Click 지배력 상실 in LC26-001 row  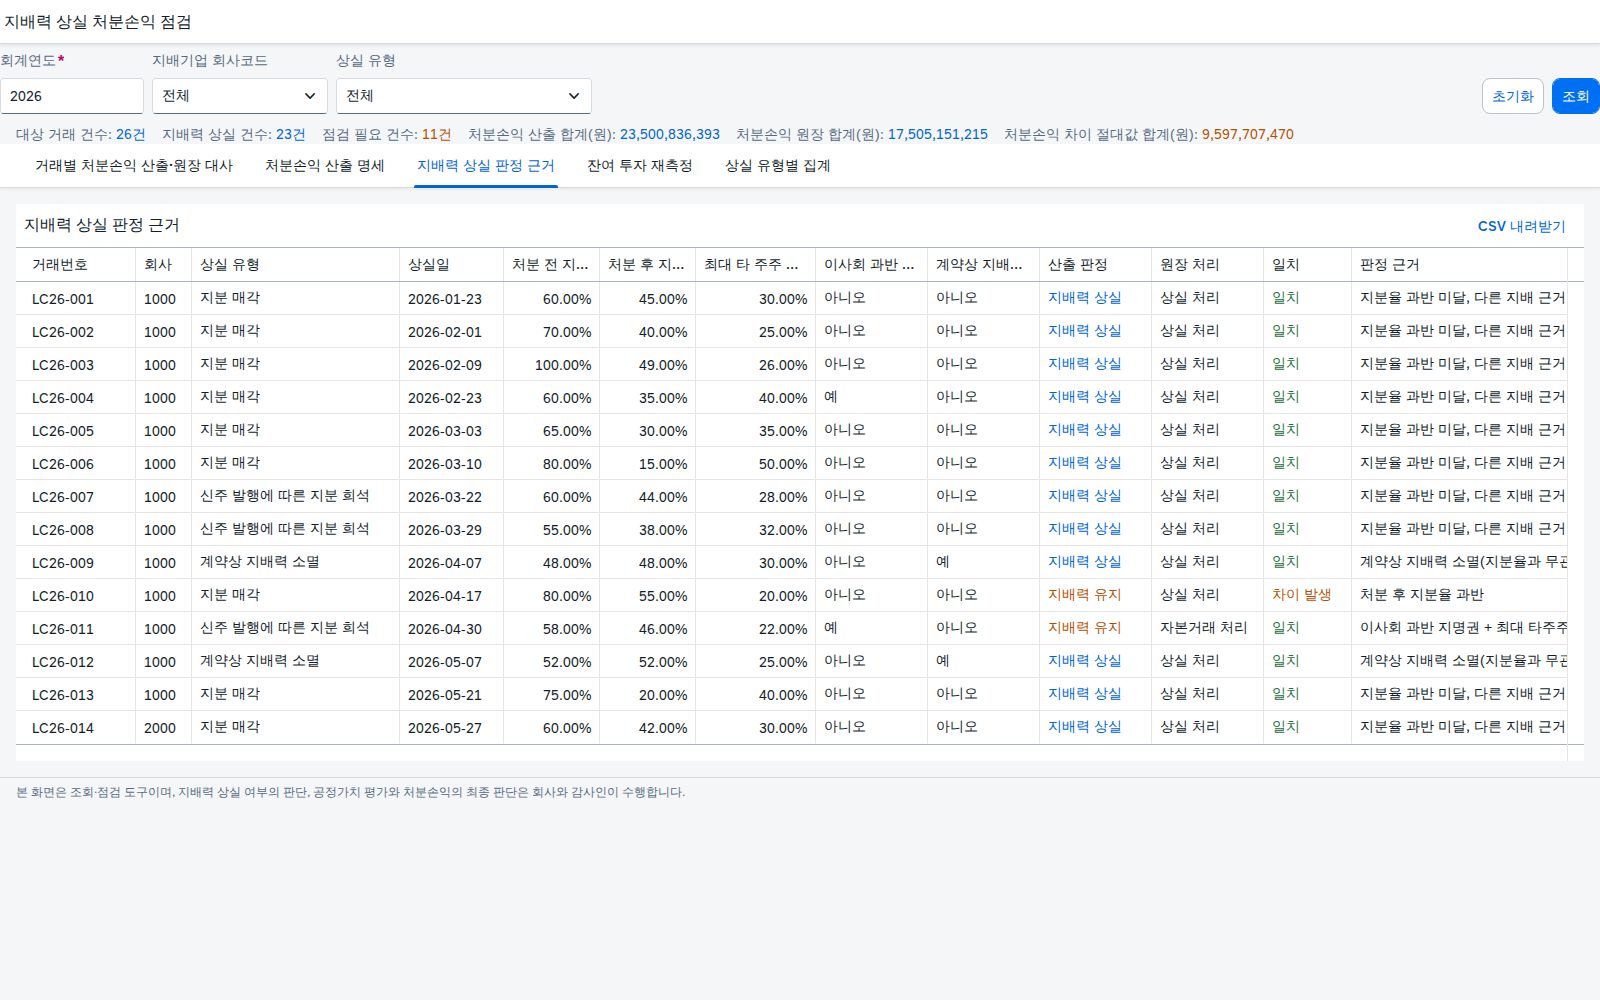(1084, 298)
